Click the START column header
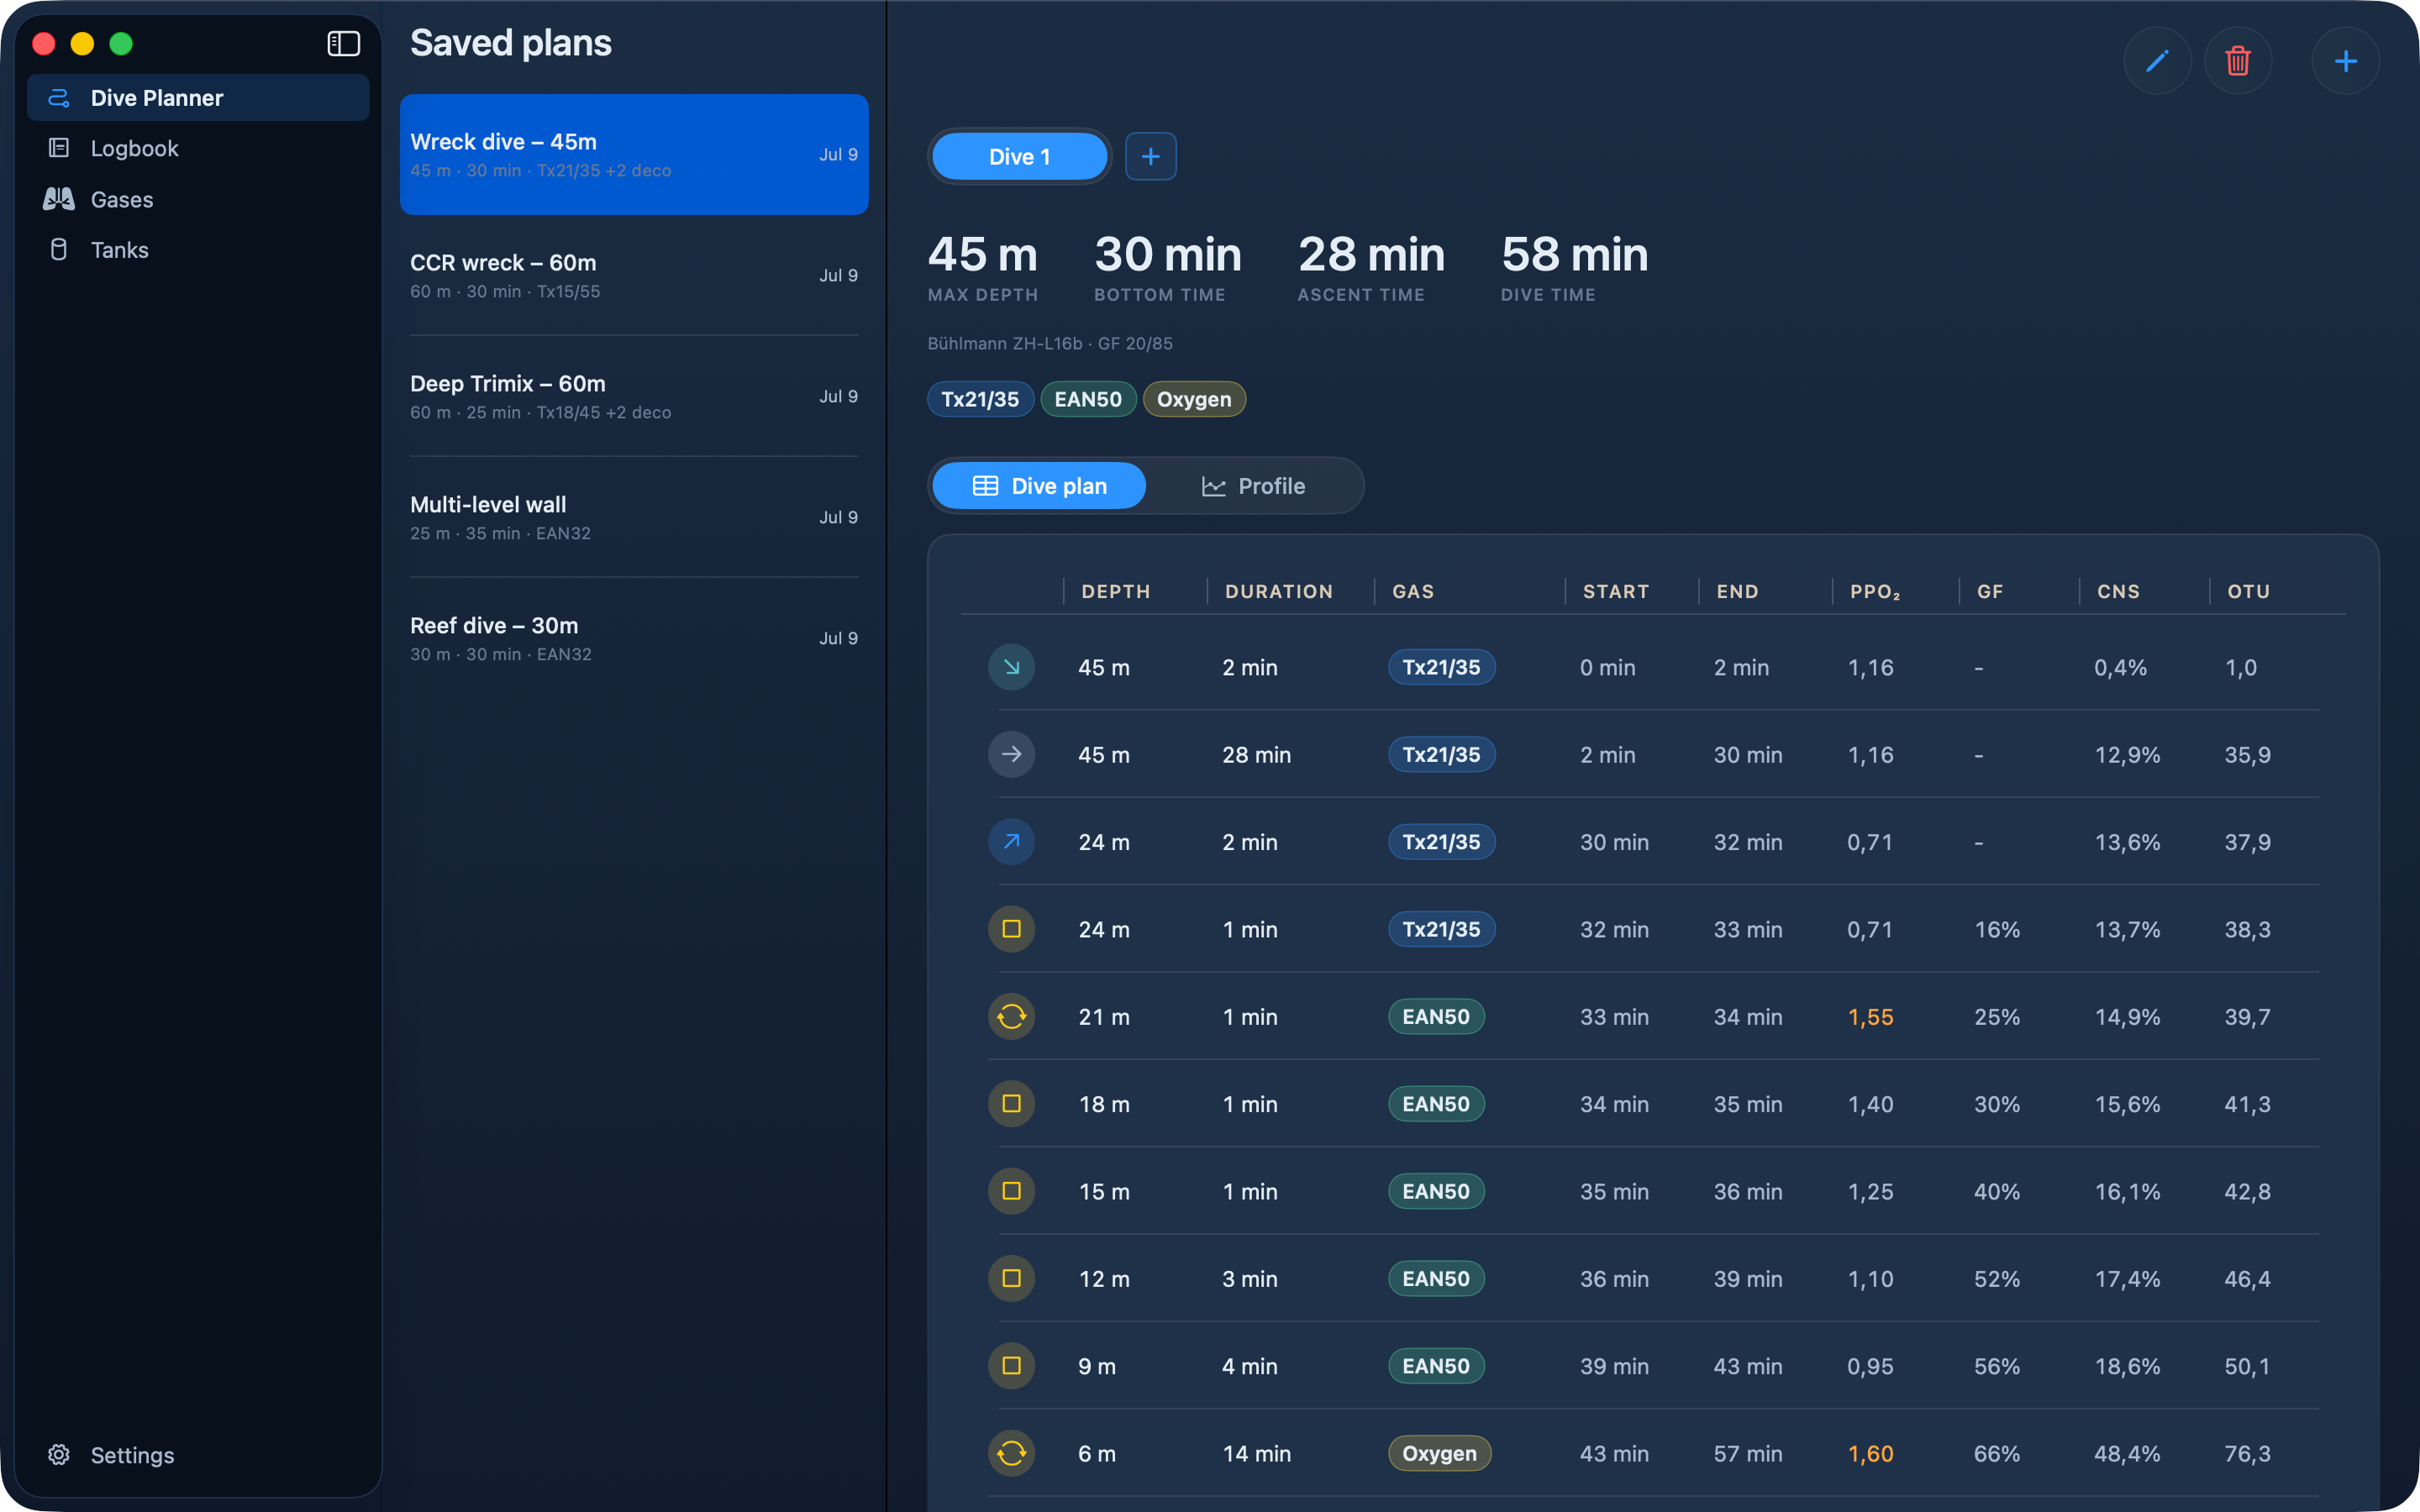The image size is (2420, 1512). (x=1615, y=591)
